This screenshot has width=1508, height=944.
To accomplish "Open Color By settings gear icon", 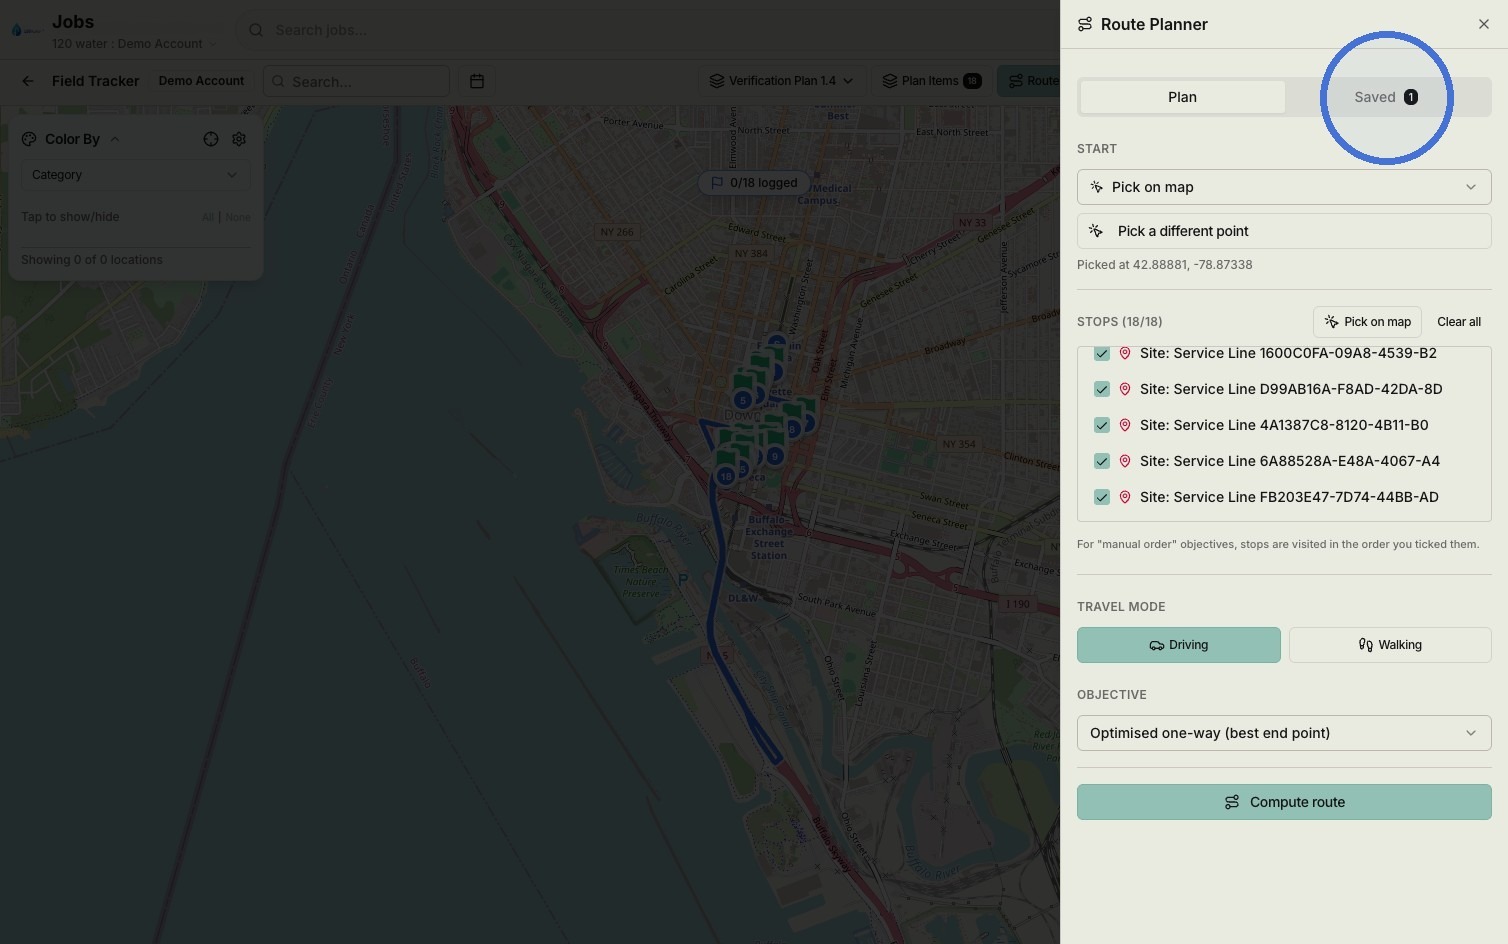I will tap(239, 139).
